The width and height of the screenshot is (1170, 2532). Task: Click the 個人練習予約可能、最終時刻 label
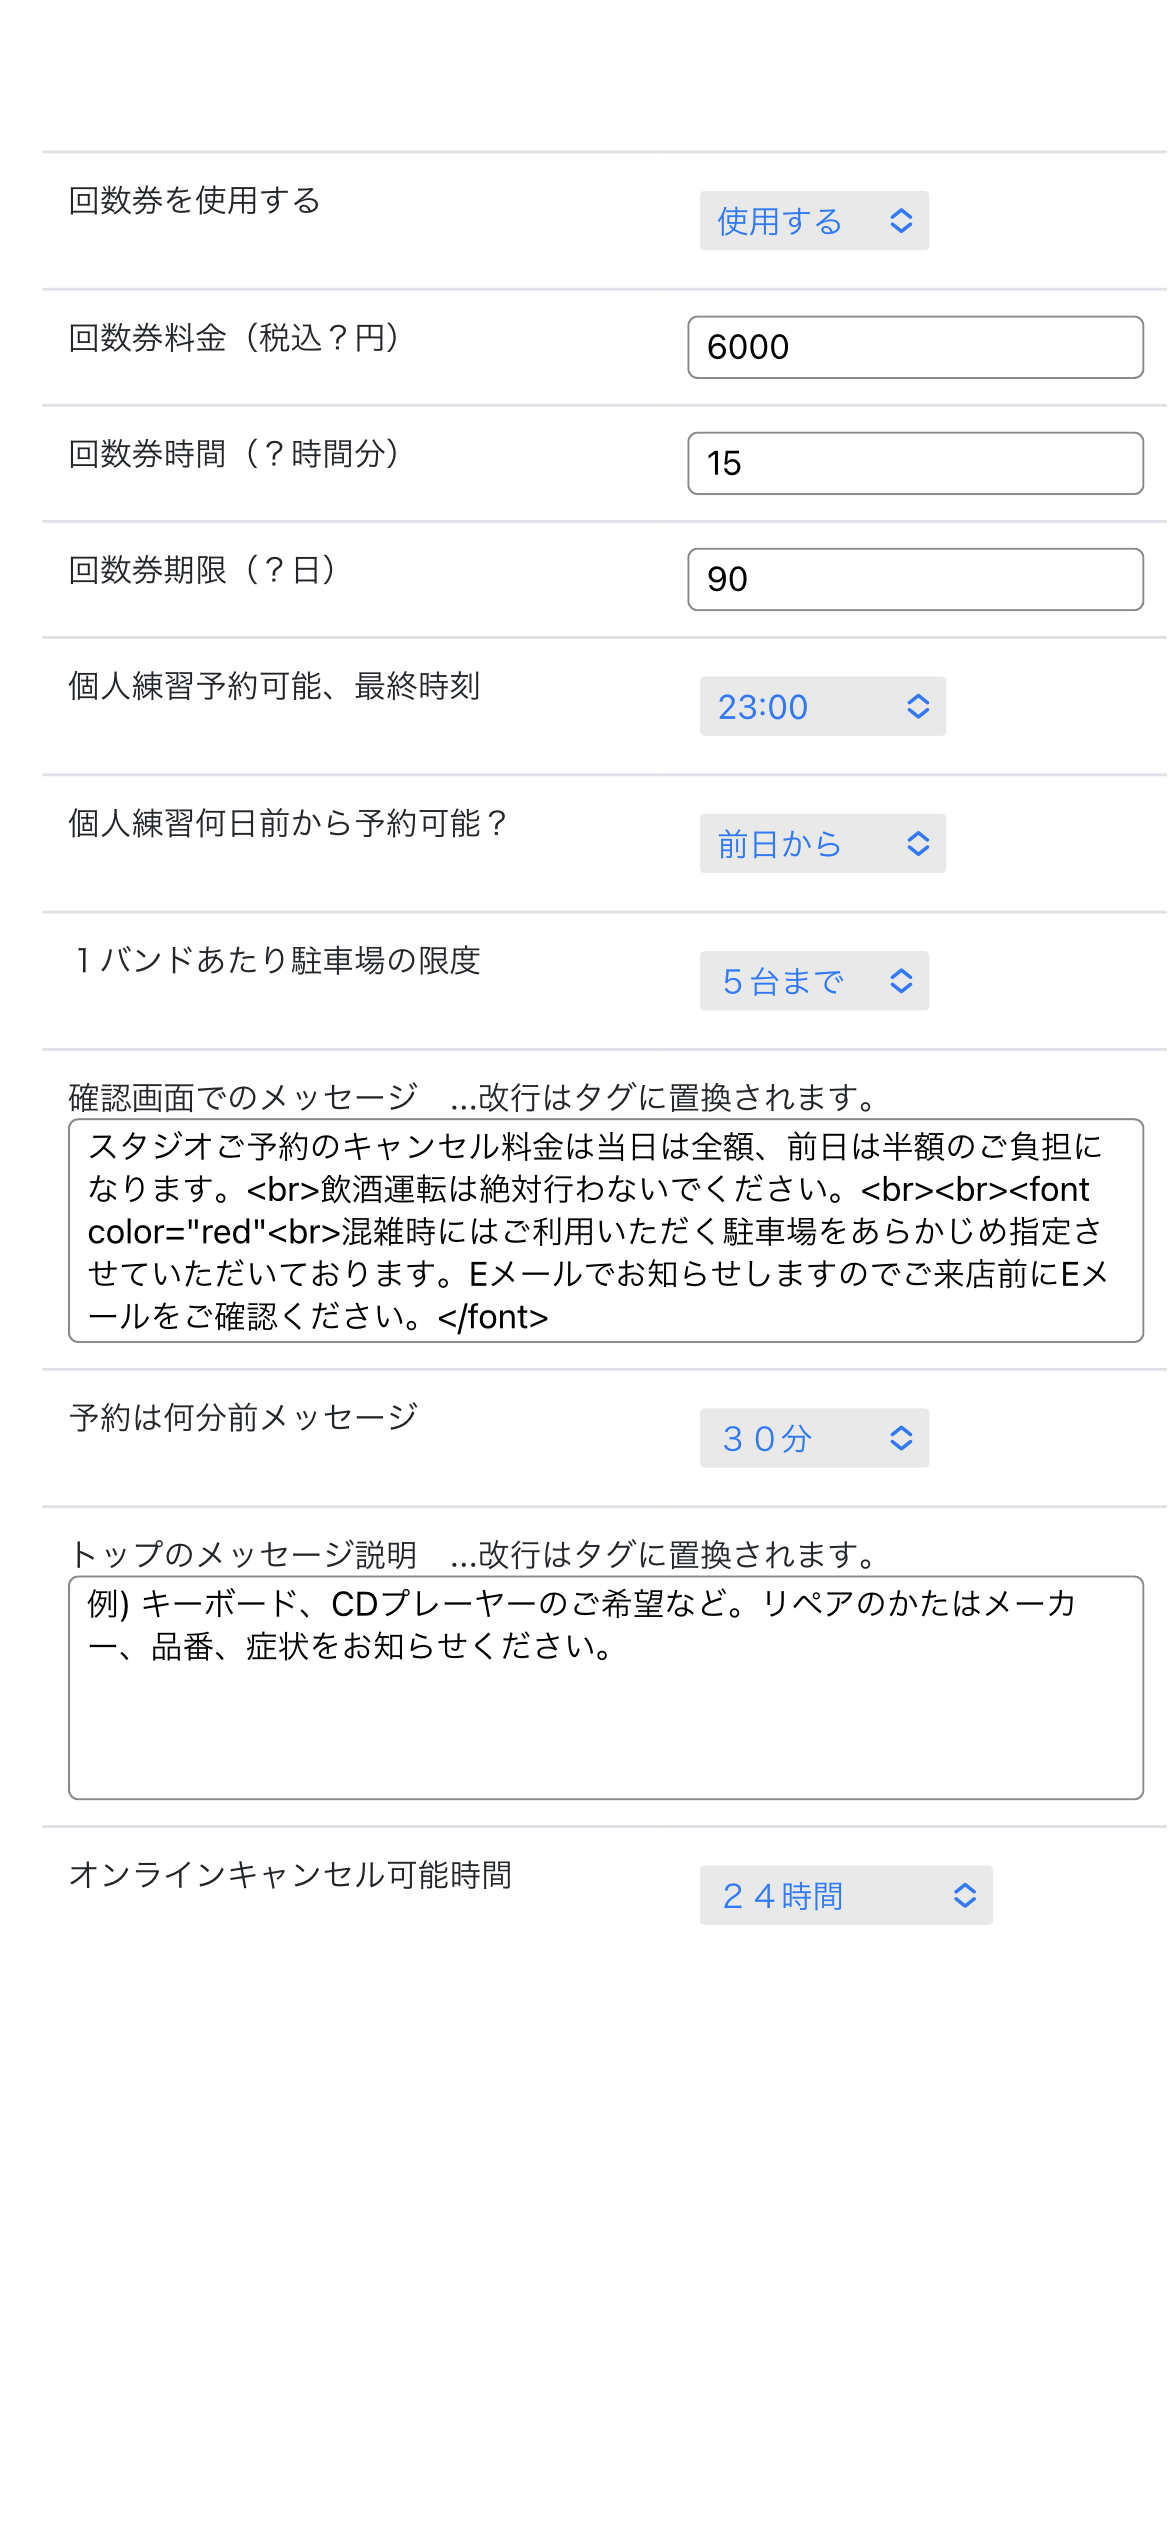coord(275,687)
